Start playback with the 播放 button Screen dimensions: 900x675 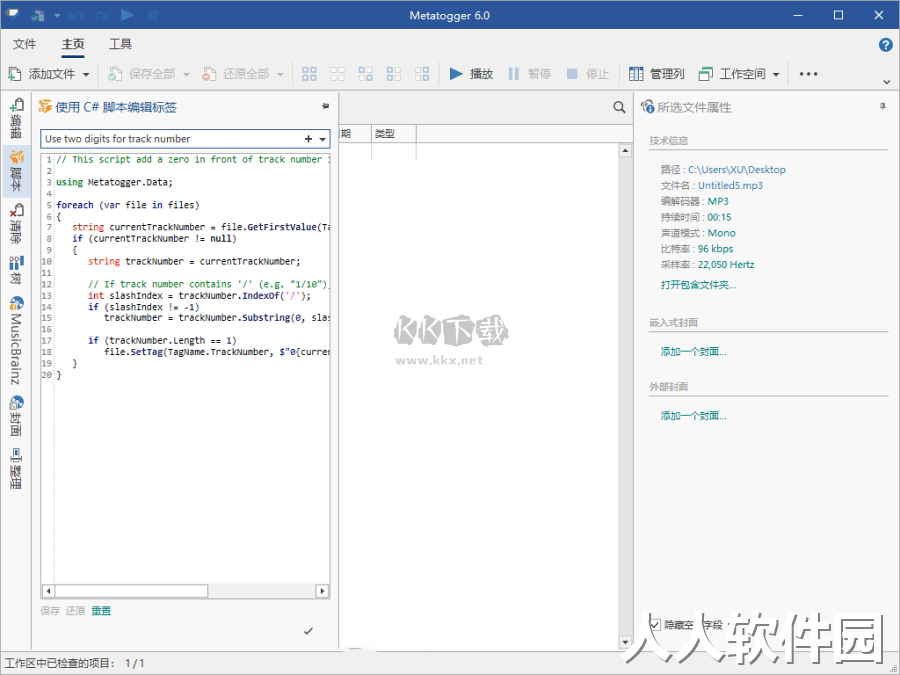[x=471, y=74]
